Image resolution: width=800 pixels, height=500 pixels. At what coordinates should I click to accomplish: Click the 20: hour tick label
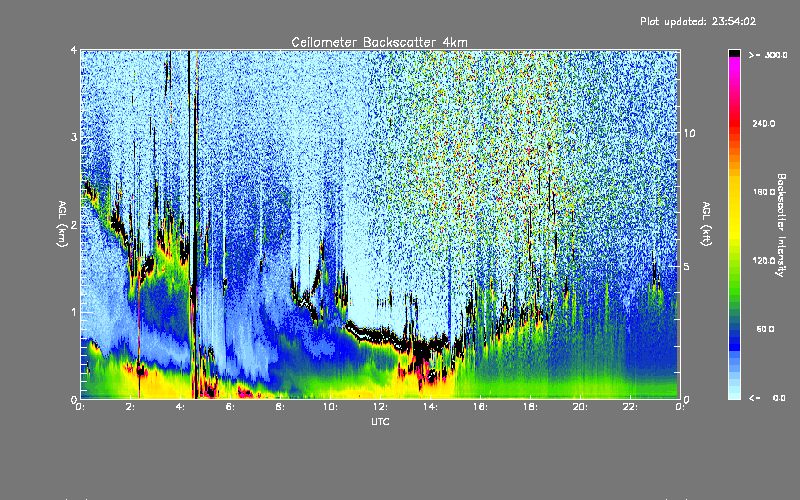tap(581, 407)
